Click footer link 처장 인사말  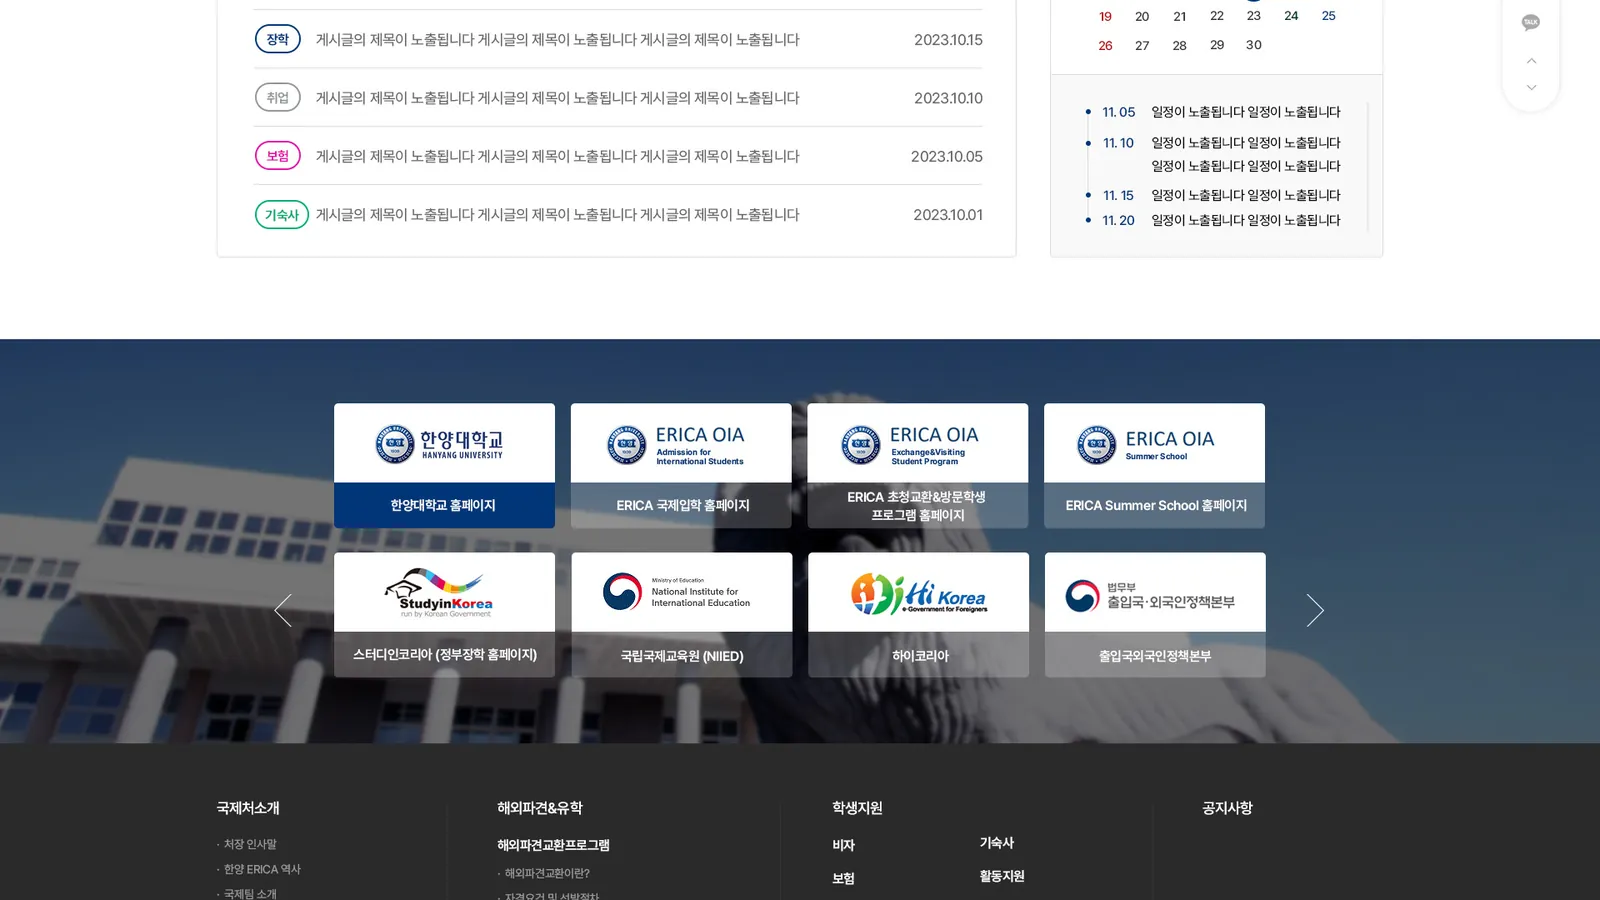(x=250, y=844)
